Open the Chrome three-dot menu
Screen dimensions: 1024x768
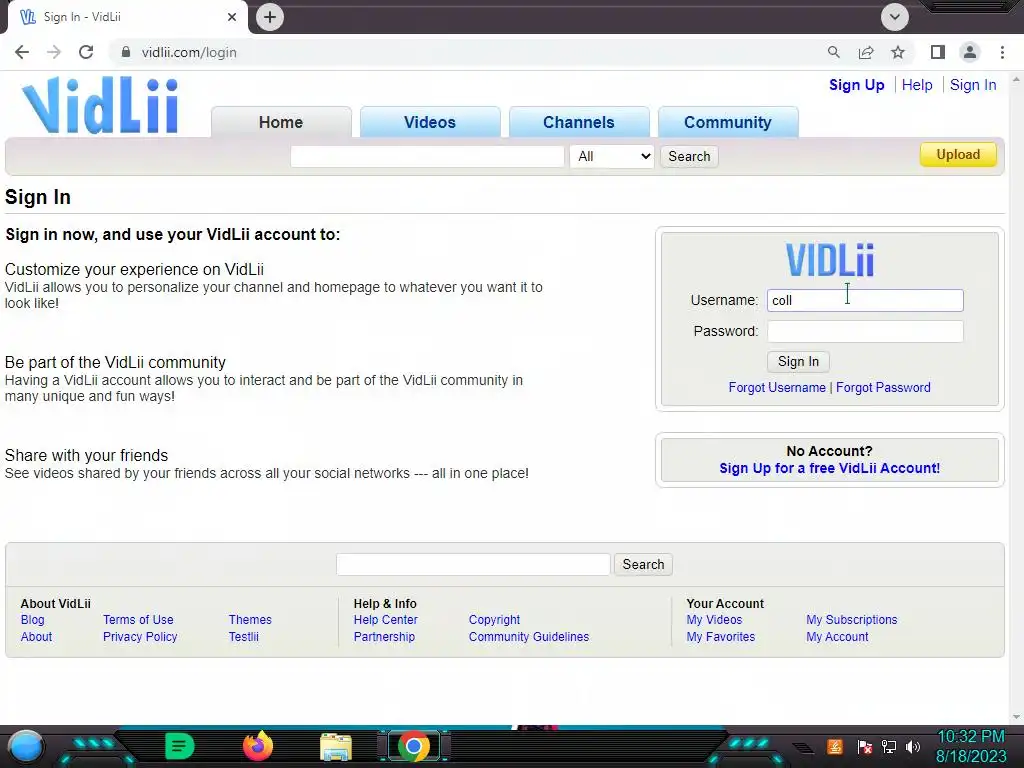click(x=1002, y=52)
